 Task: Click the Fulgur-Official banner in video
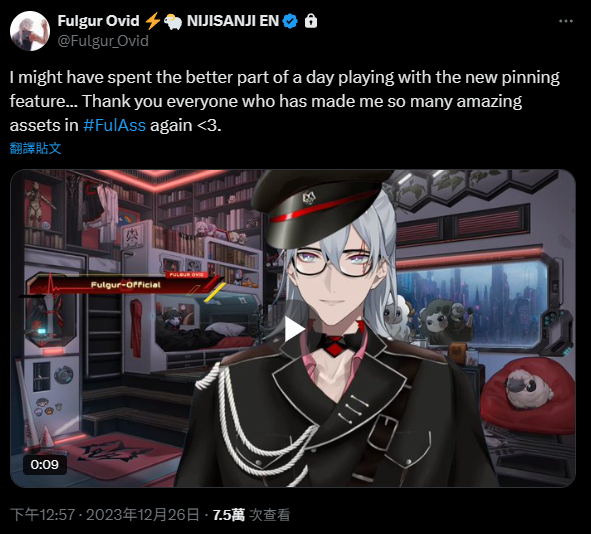(x=126, y=285)
